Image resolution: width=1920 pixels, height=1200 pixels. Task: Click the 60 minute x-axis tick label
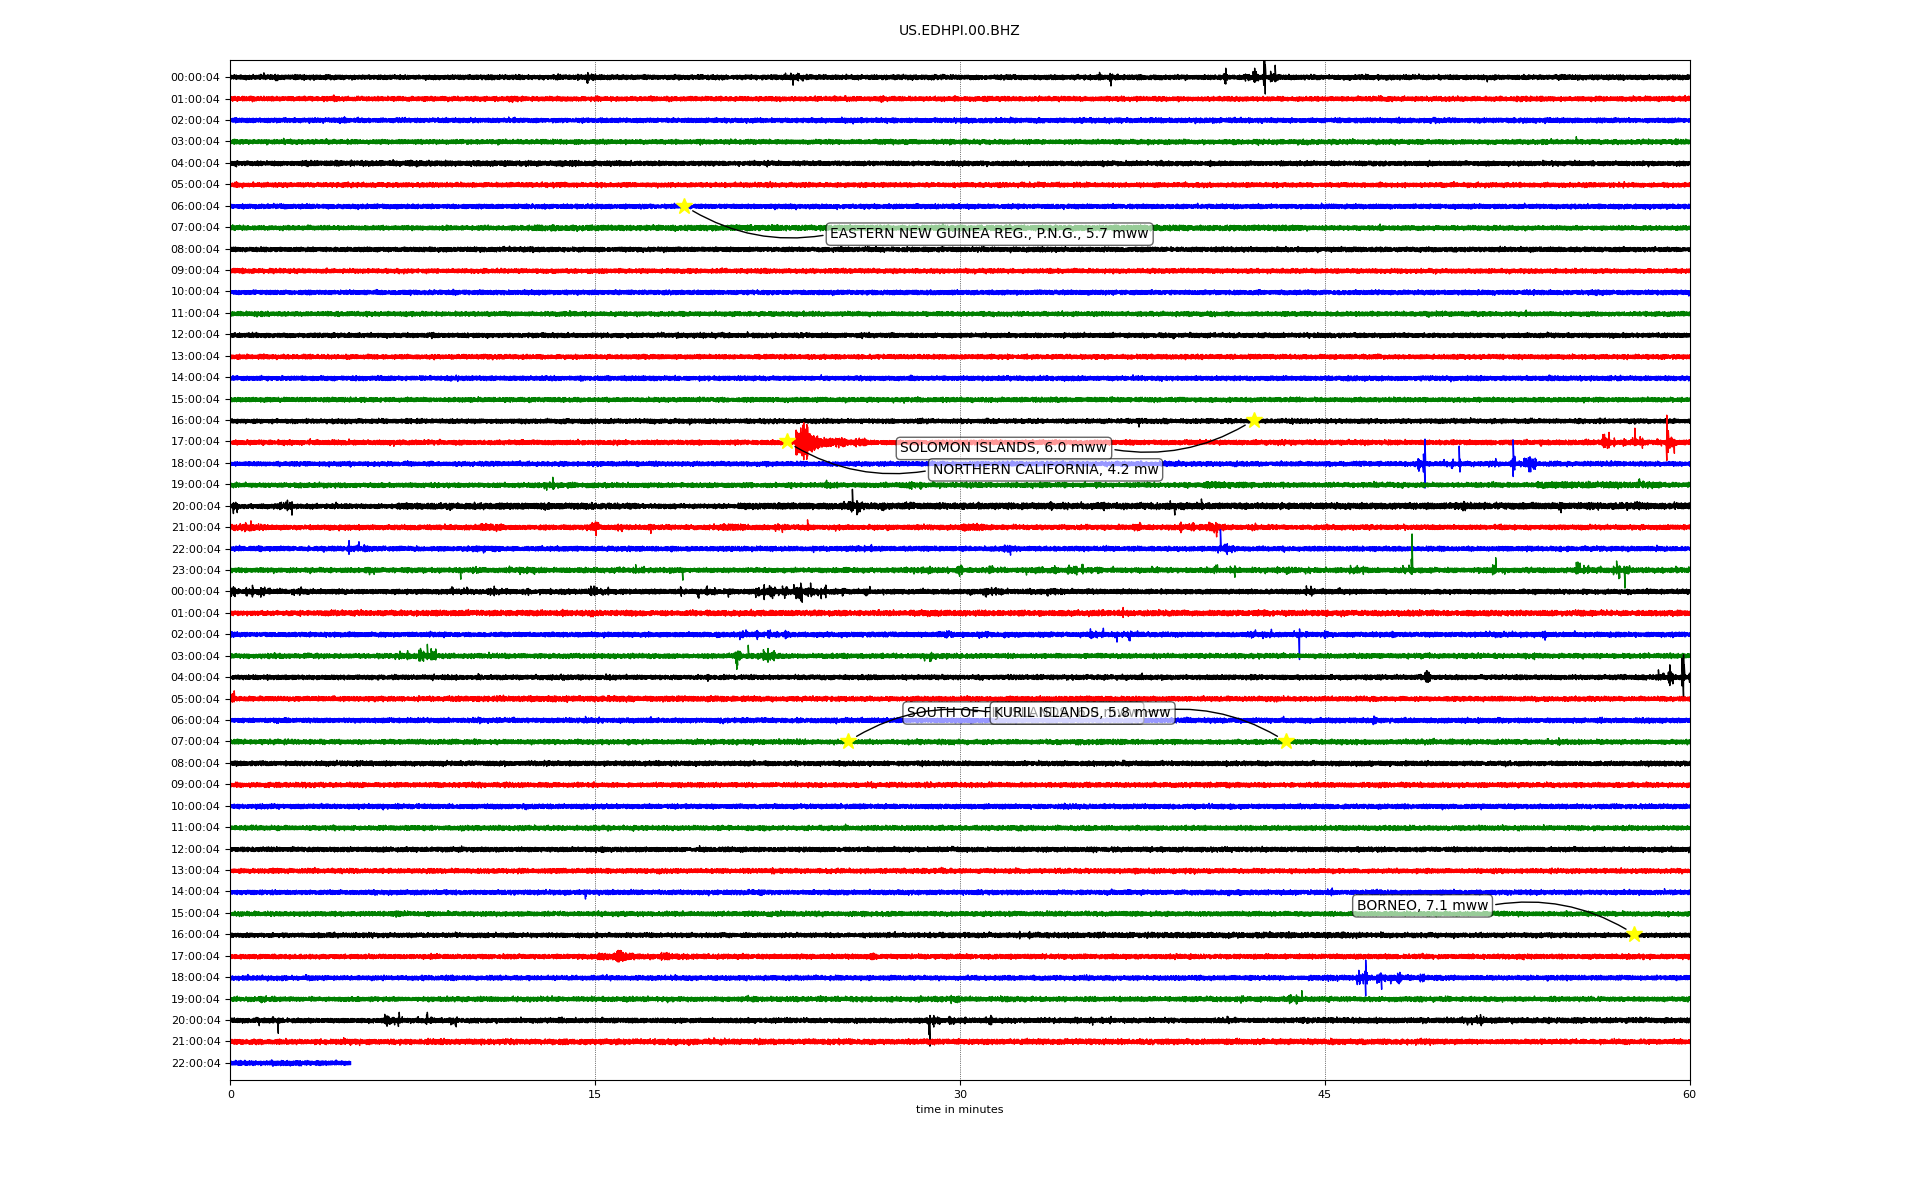pos(1689,1094)
